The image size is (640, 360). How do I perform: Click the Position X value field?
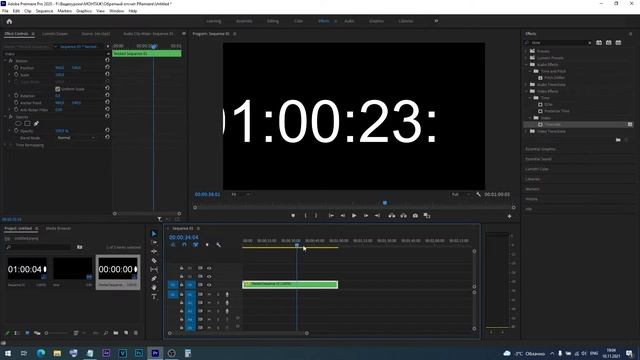pyautogui.click(x=60, y=68)
